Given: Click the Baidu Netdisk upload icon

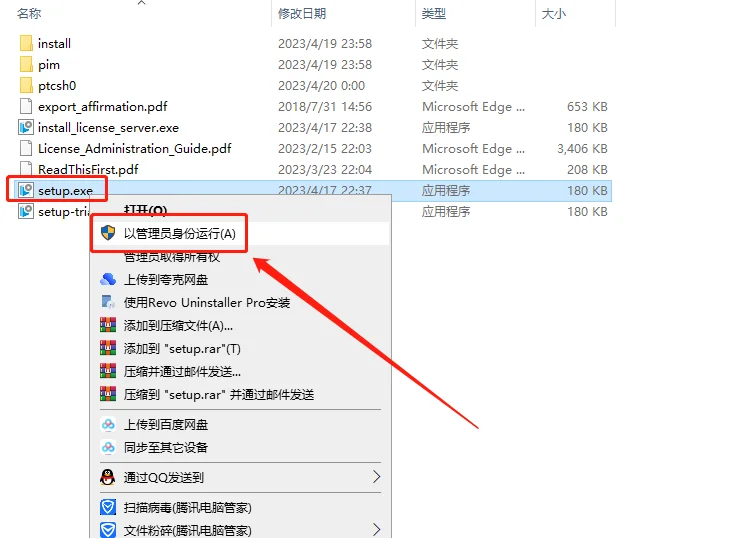Looking at the screenshot, I should click(108, 425).
